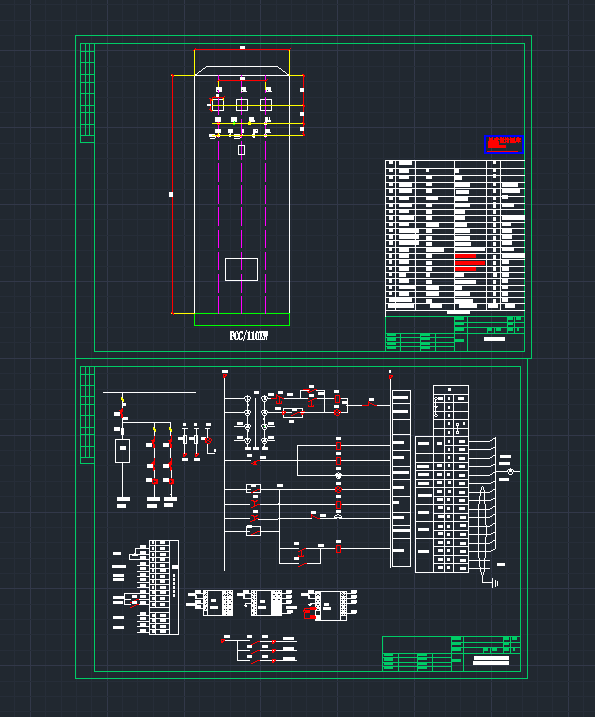Select the FCC/110KW label under the cabinet
Viewport: 595px width, 717px height.
[248, 336]
